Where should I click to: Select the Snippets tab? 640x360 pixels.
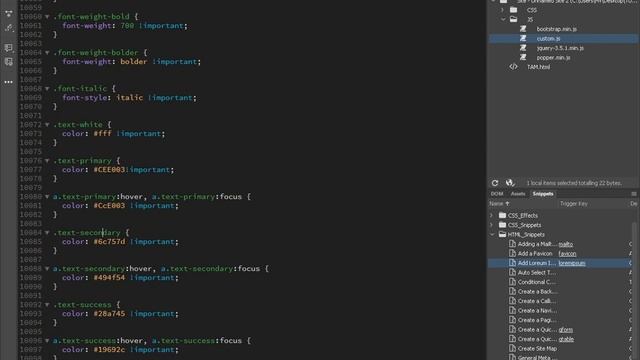(543, 194)
